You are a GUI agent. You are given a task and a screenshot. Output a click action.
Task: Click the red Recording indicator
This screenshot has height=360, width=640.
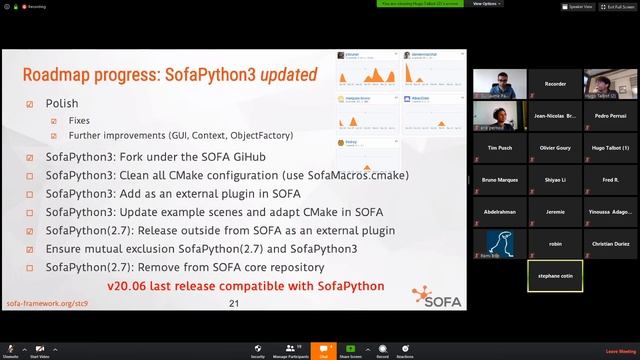[x=34, y=7]
